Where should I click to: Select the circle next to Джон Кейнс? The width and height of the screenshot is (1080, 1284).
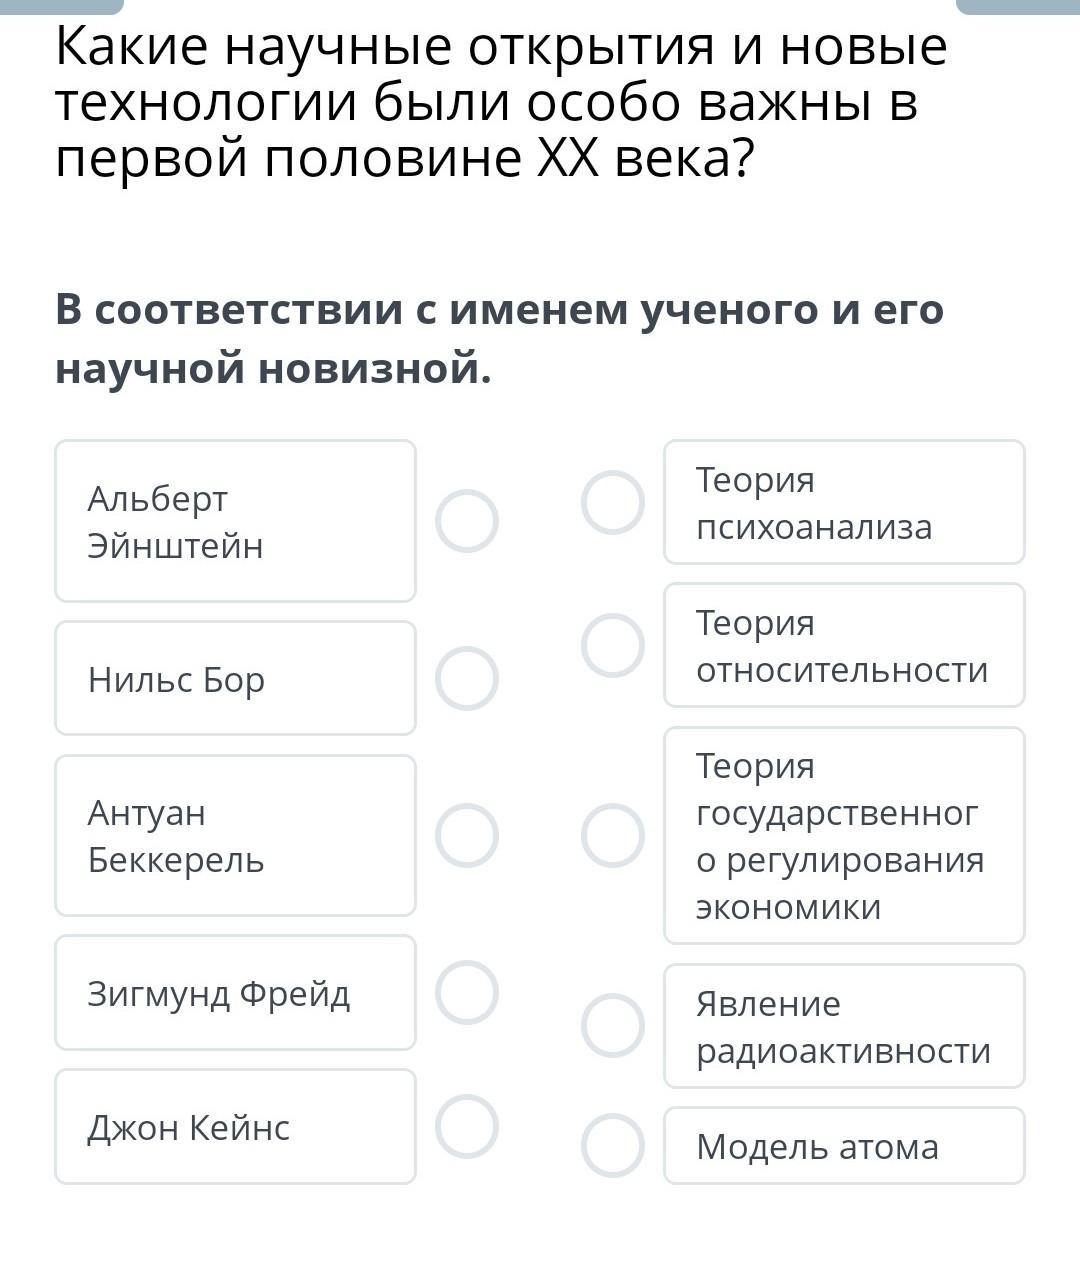click(467, 1126)
